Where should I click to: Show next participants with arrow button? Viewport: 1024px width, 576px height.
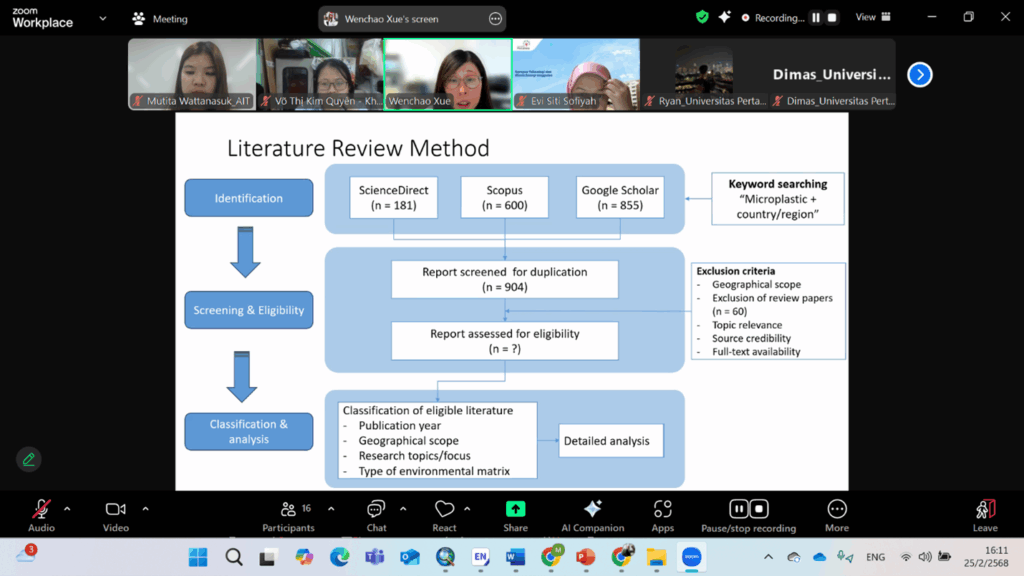coord(919,74)
